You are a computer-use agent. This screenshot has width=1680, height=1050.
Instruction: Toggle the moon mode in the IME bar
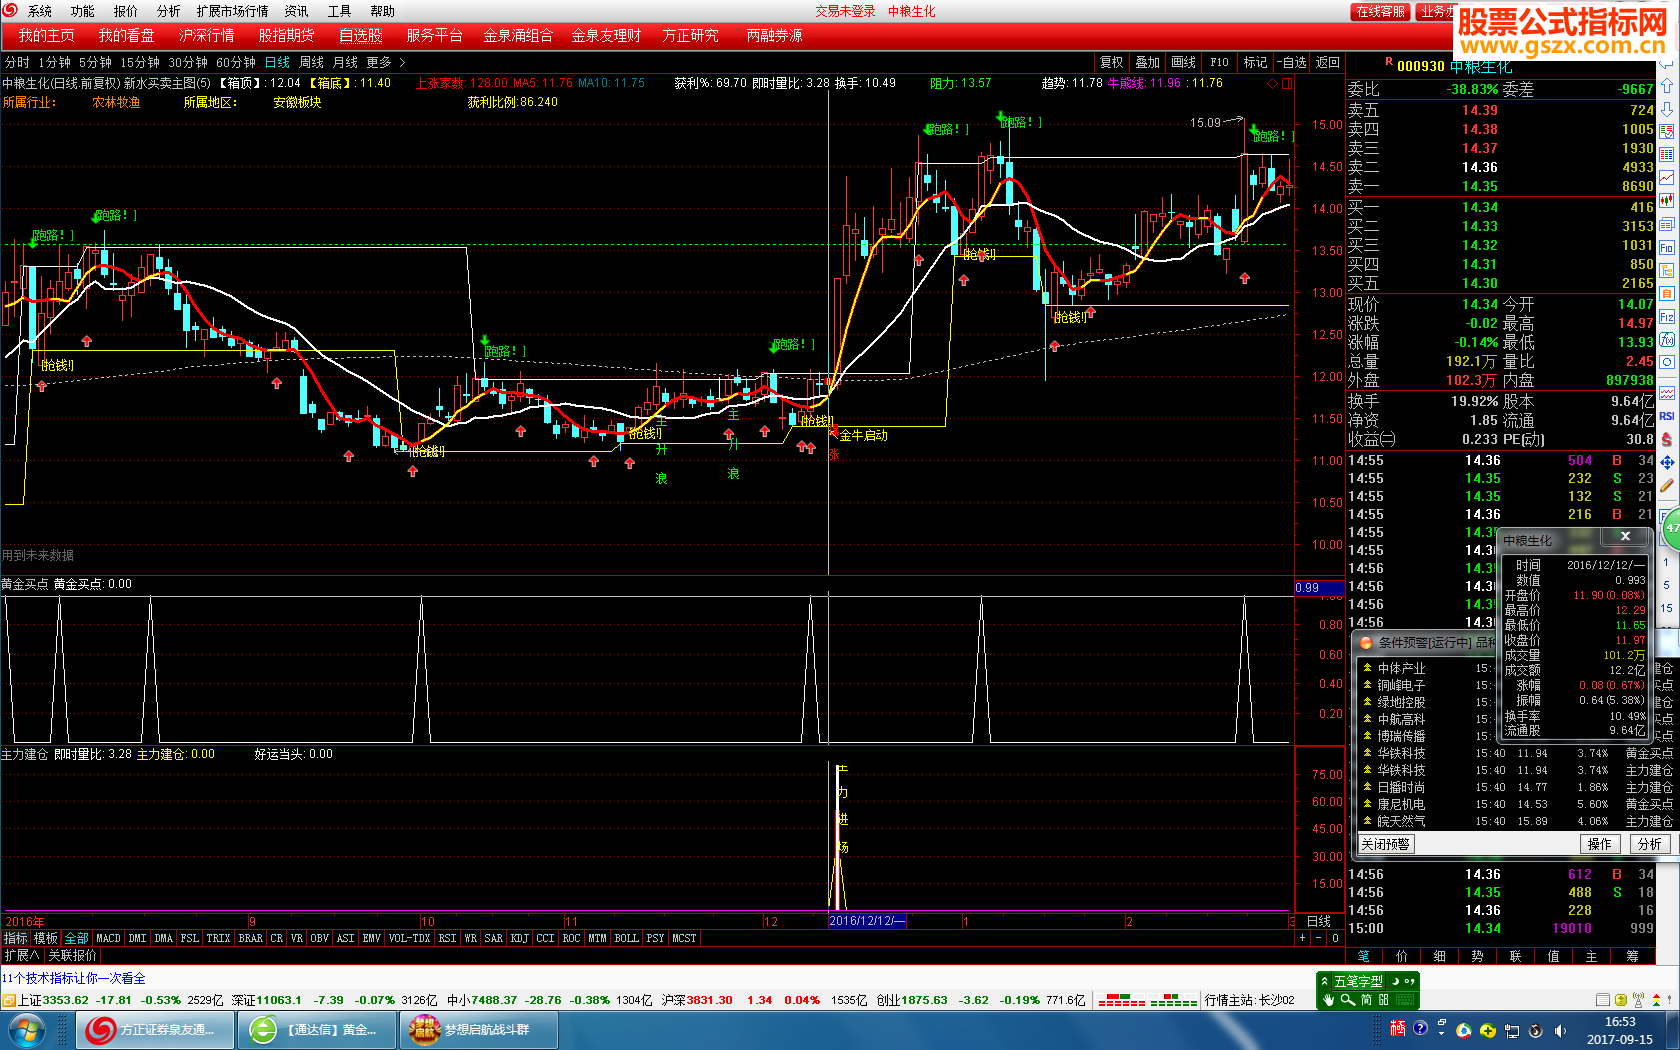1395,981
